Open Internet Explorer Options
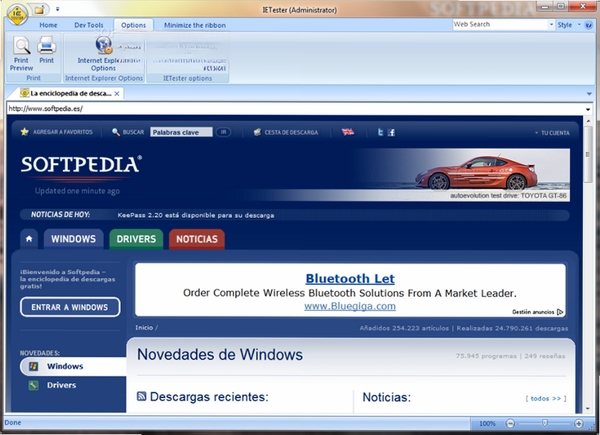This screenshot has height=435, width=600. 103,54
